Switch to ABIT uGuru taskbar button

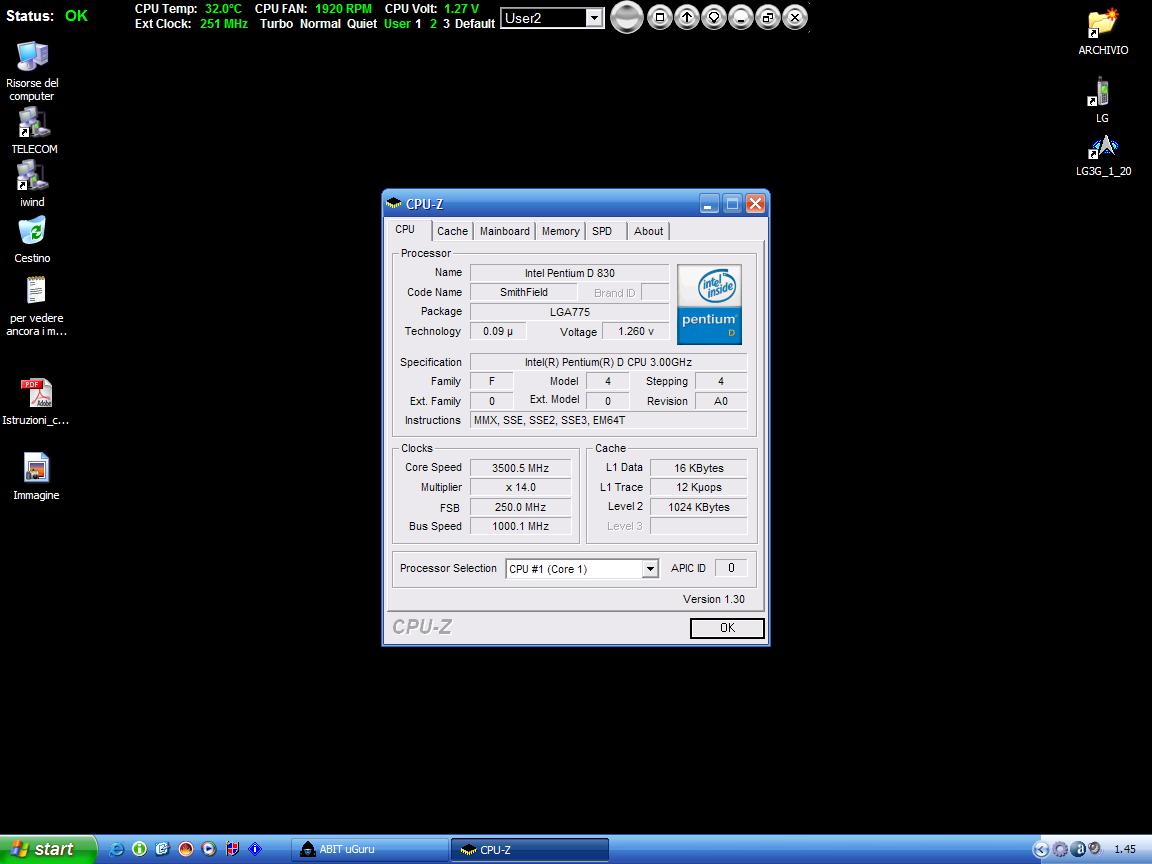[x=370, y=849]
